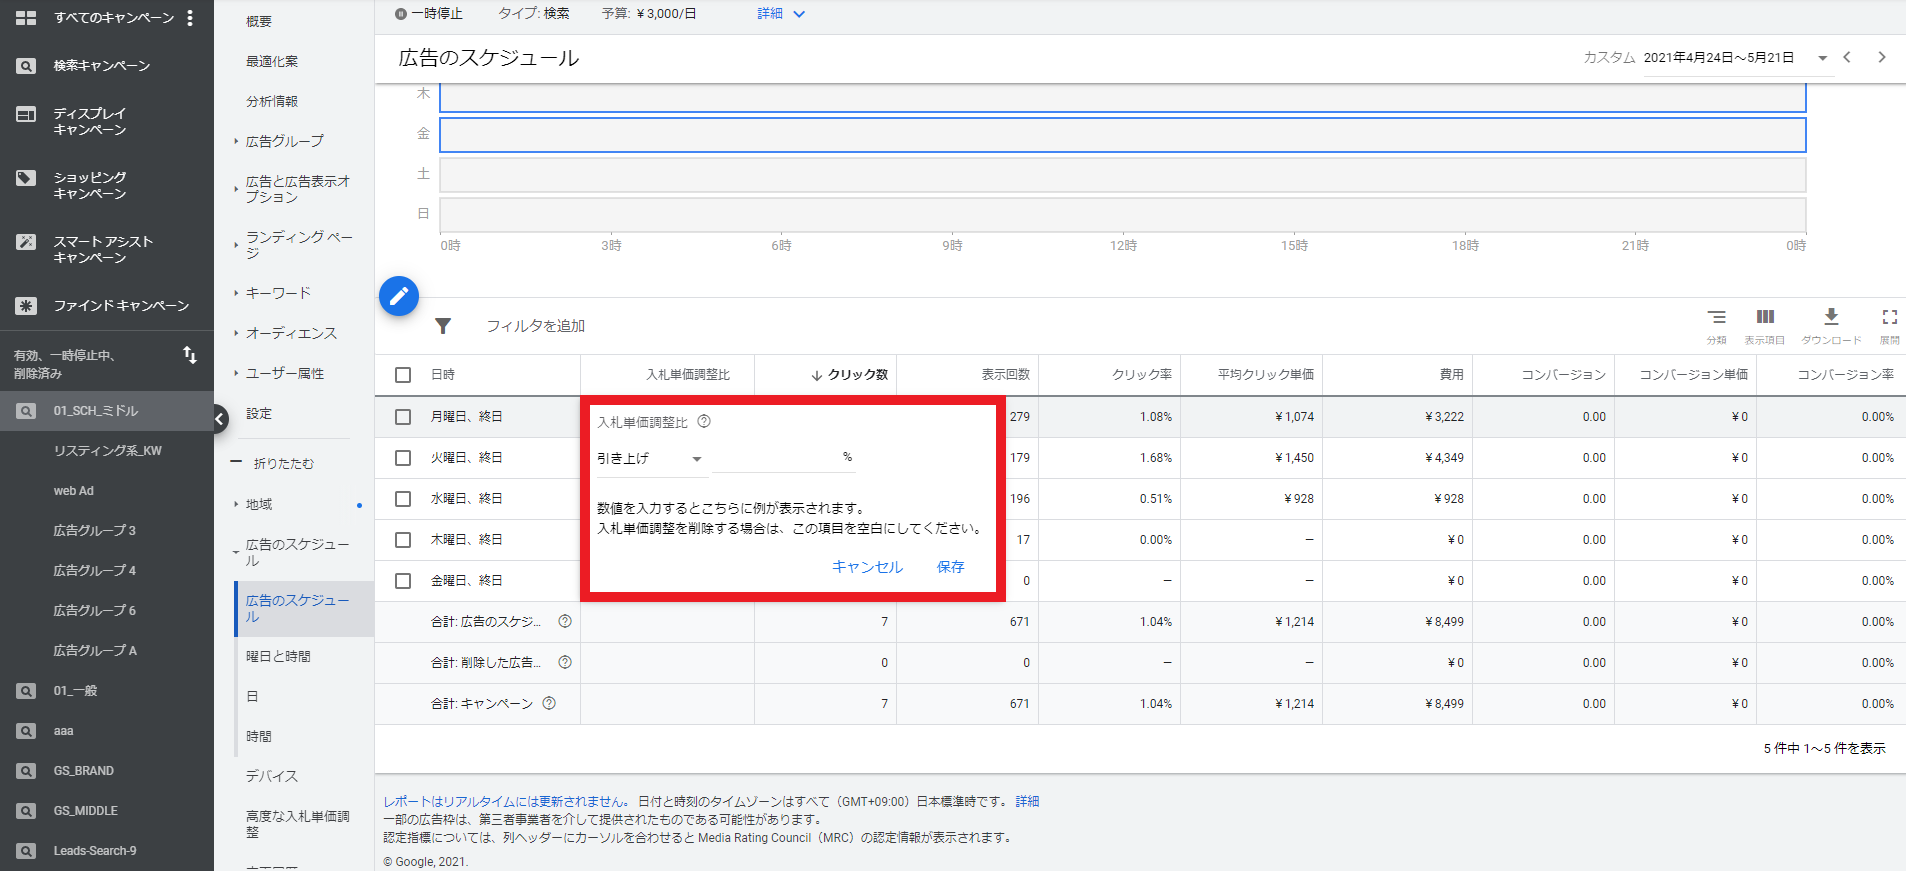Click help icon next to 合計: 削除した広告
The image size is (1906, 871).
click(565, 662)
